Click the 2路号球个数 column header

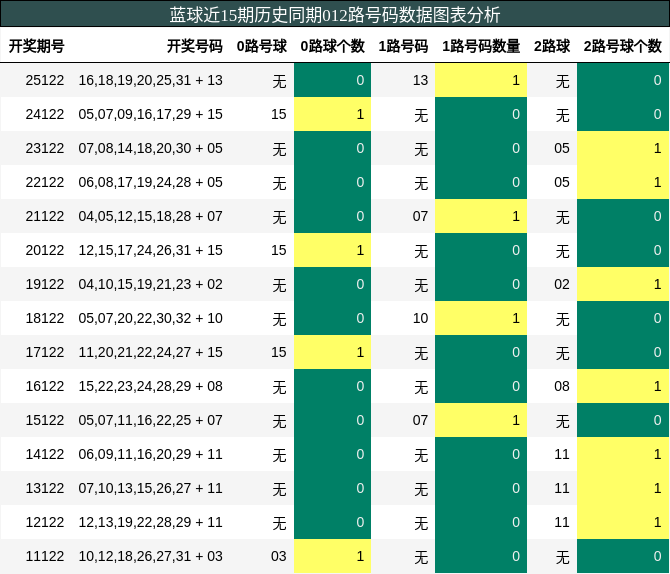click(623, 46)
